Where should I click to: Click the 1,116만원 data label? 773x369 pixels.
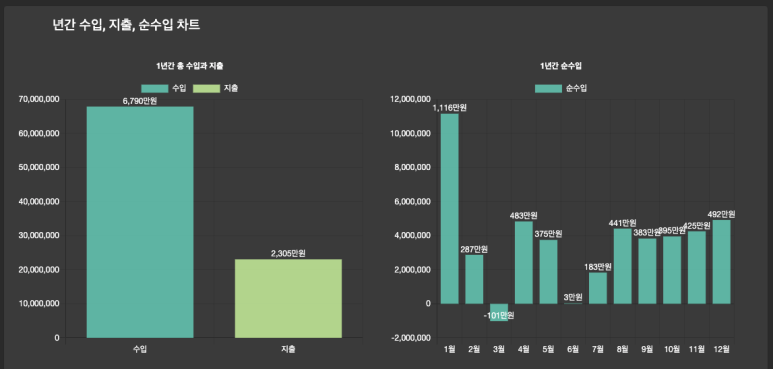click(x=450, y=108)
